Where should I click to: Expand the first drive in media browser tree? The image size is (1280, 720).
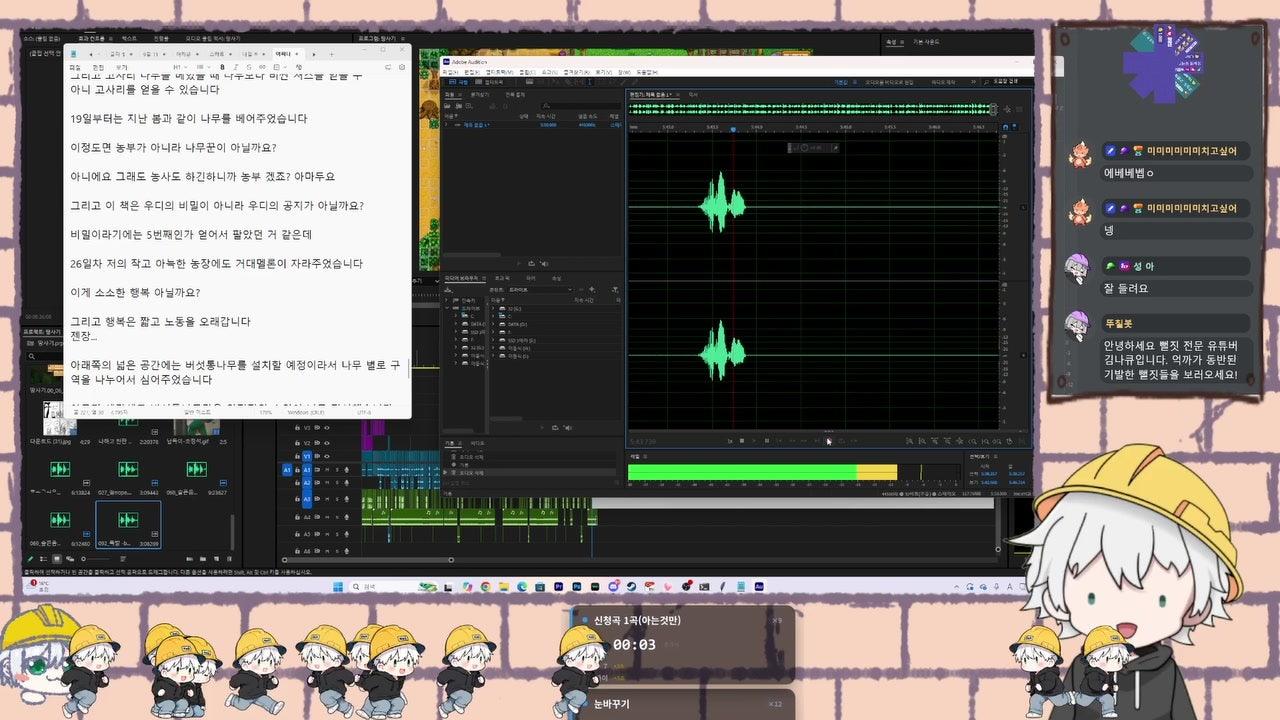456,316
